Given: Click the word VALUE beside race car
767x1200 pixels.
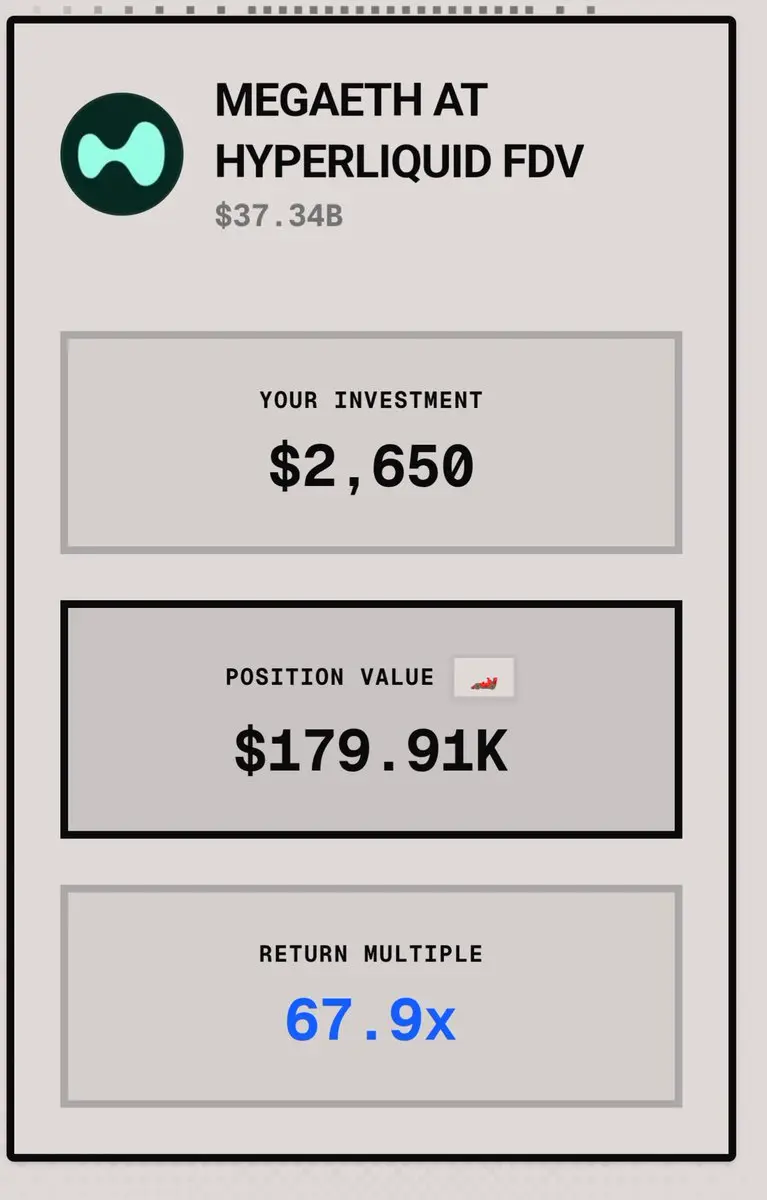Looking at the screenshot, I should [x=397, y=677].
